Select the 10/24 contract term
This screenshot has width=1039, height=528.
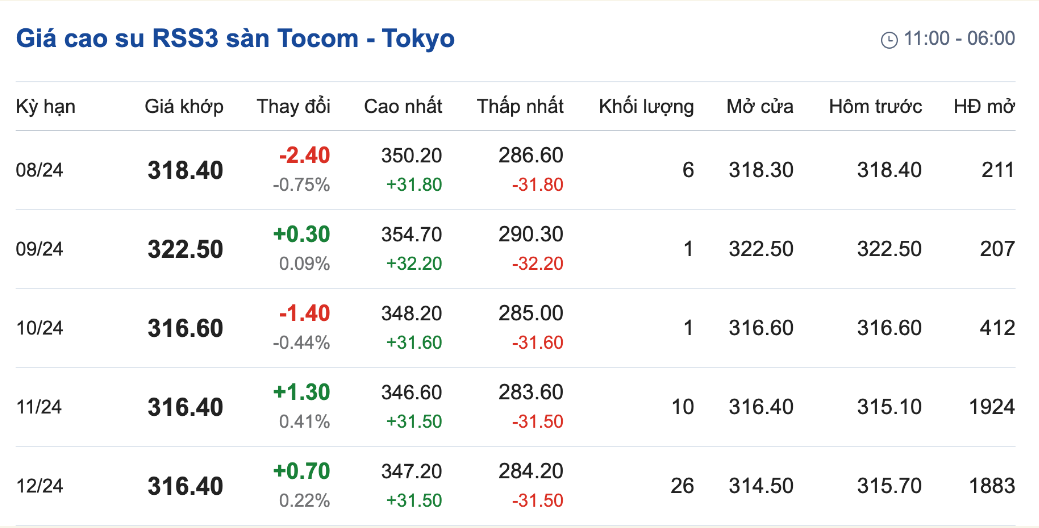coord(40,328)
